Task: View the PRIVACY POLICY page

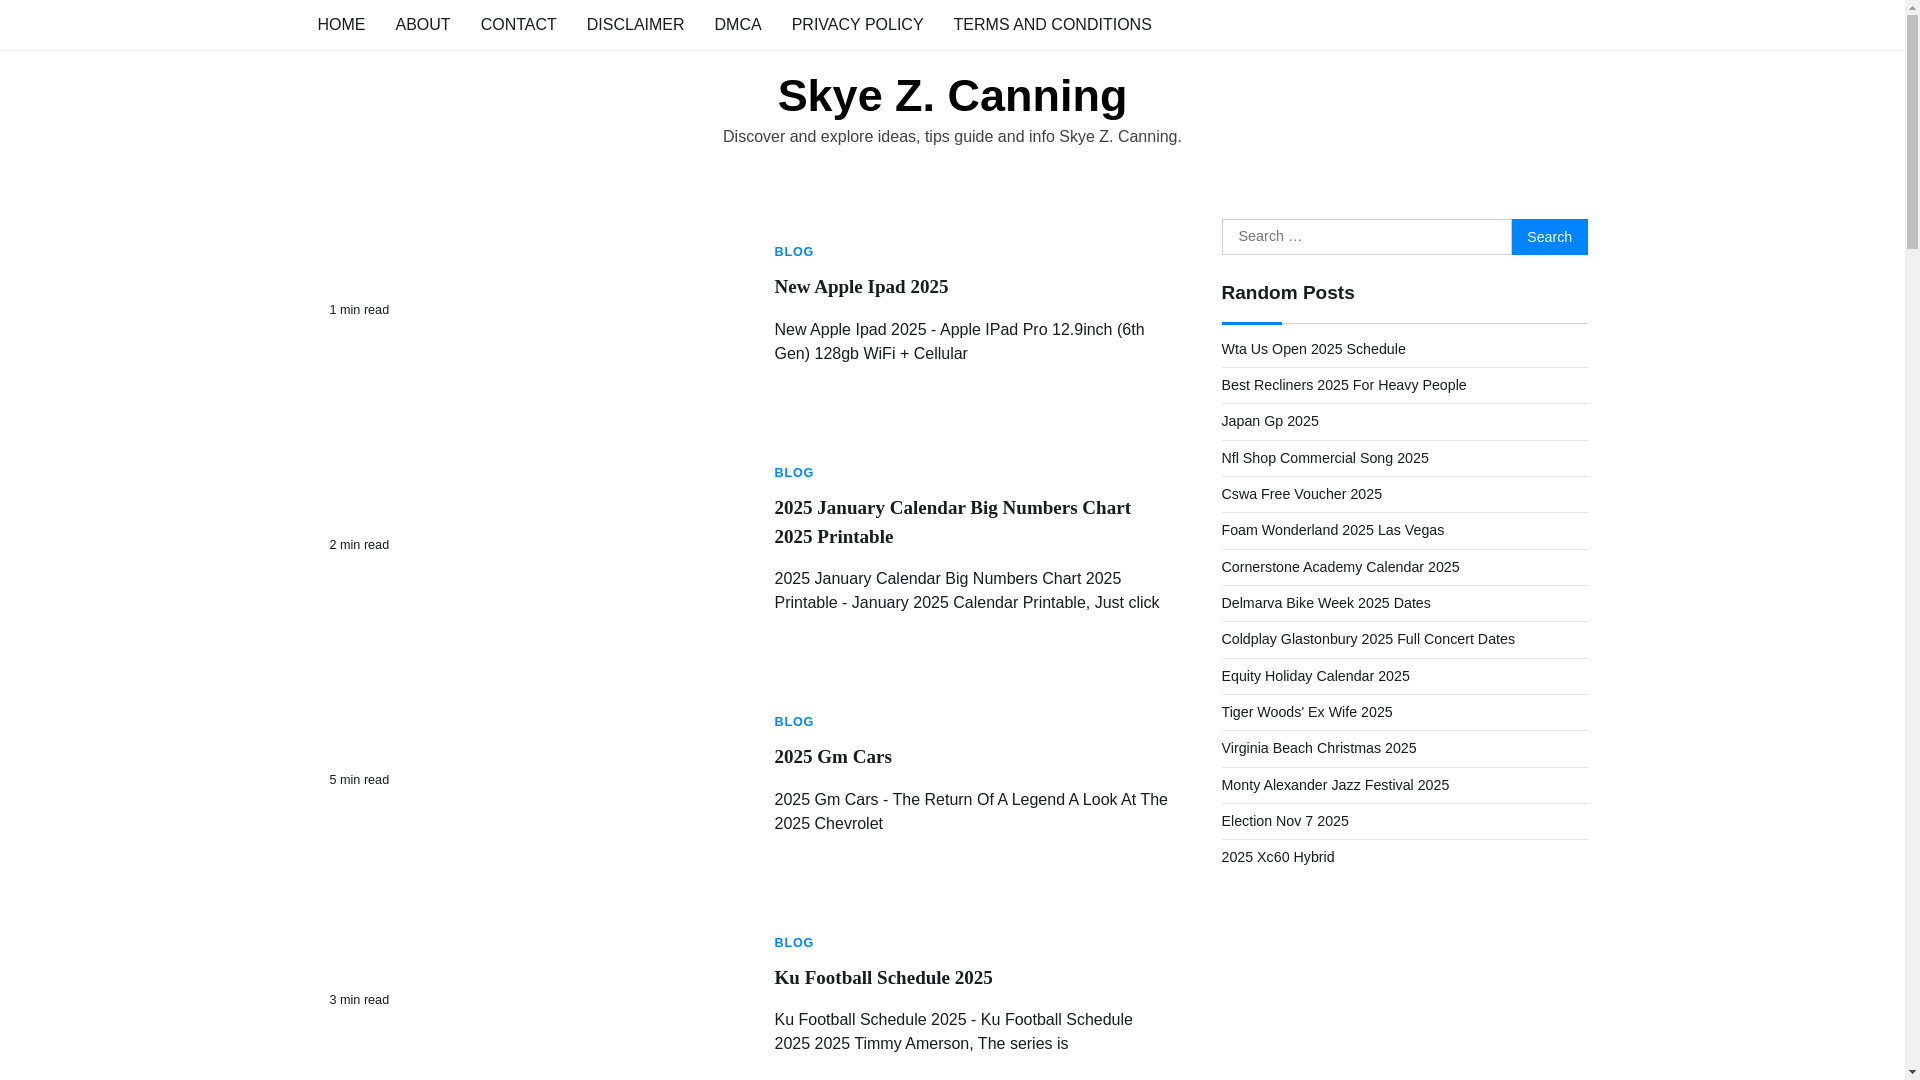Action: tap(857, 24)
